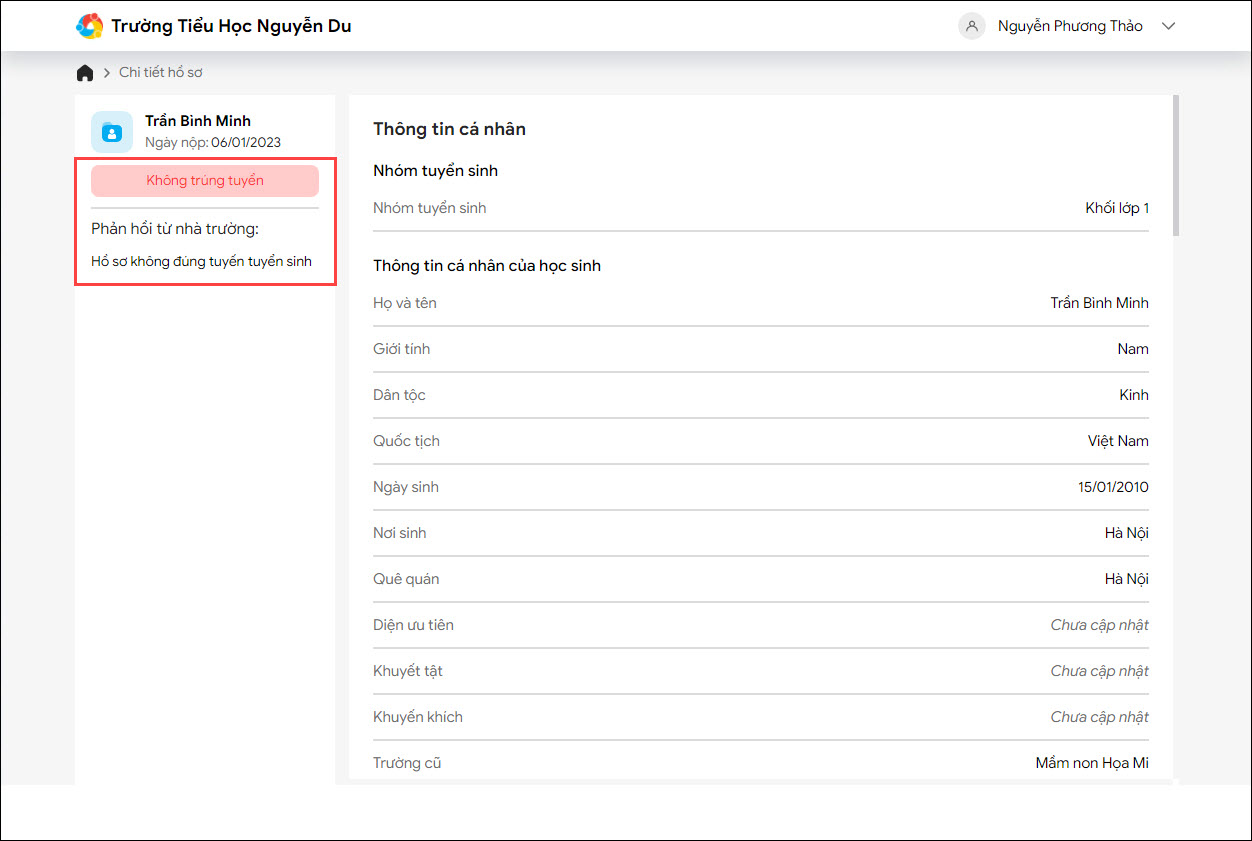Click the 'Thông tin cá nhân' heading
Image resolution: width=1252 pixels, height=841 pixels.
449,129
